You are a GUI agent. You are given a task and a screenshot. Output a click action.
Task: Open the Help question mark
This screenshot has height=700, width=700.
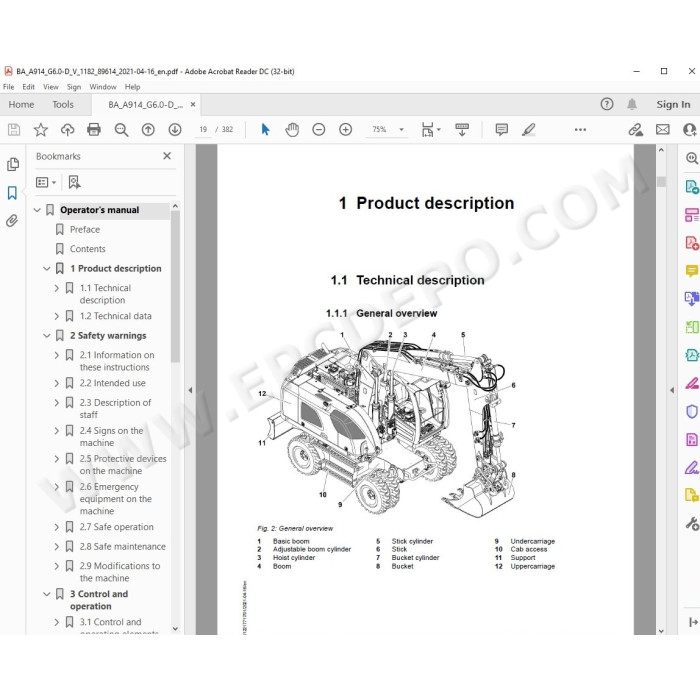(x=607, y=104)
